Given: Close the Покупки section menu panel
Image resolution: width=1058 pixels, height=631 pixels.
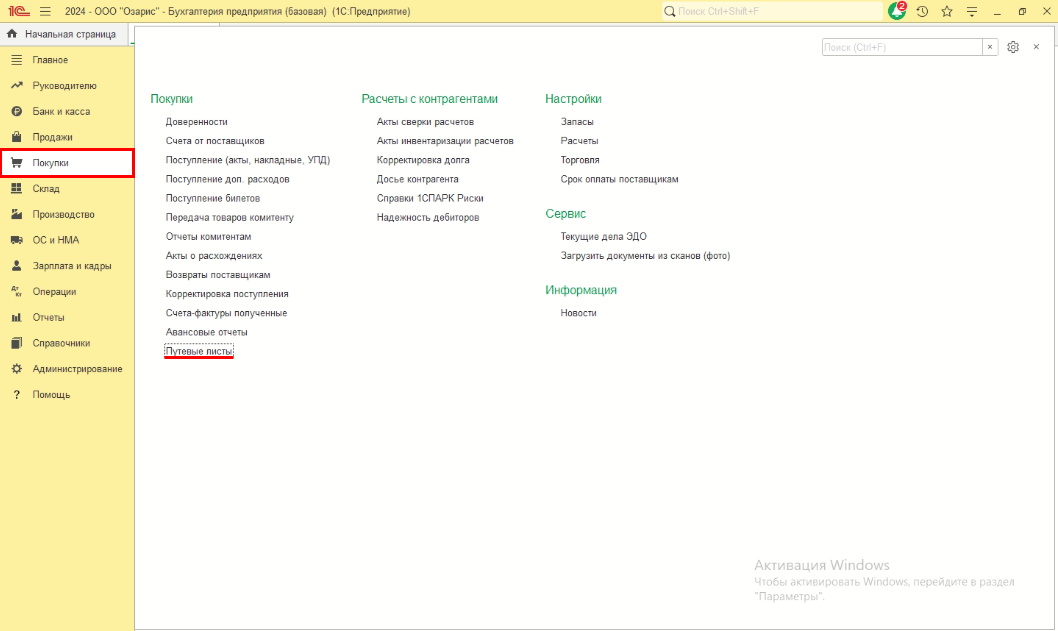Looking at the screenshot, I should (1036, 47).
